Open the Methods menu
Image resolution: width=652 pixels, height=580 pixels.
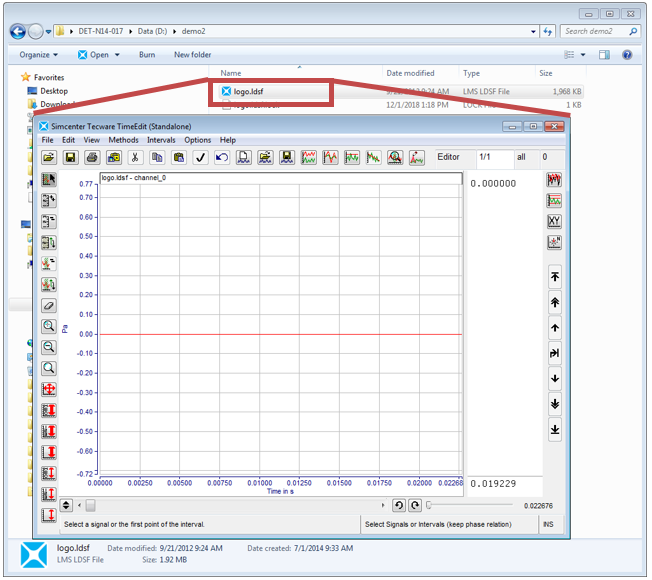point(123,140)
